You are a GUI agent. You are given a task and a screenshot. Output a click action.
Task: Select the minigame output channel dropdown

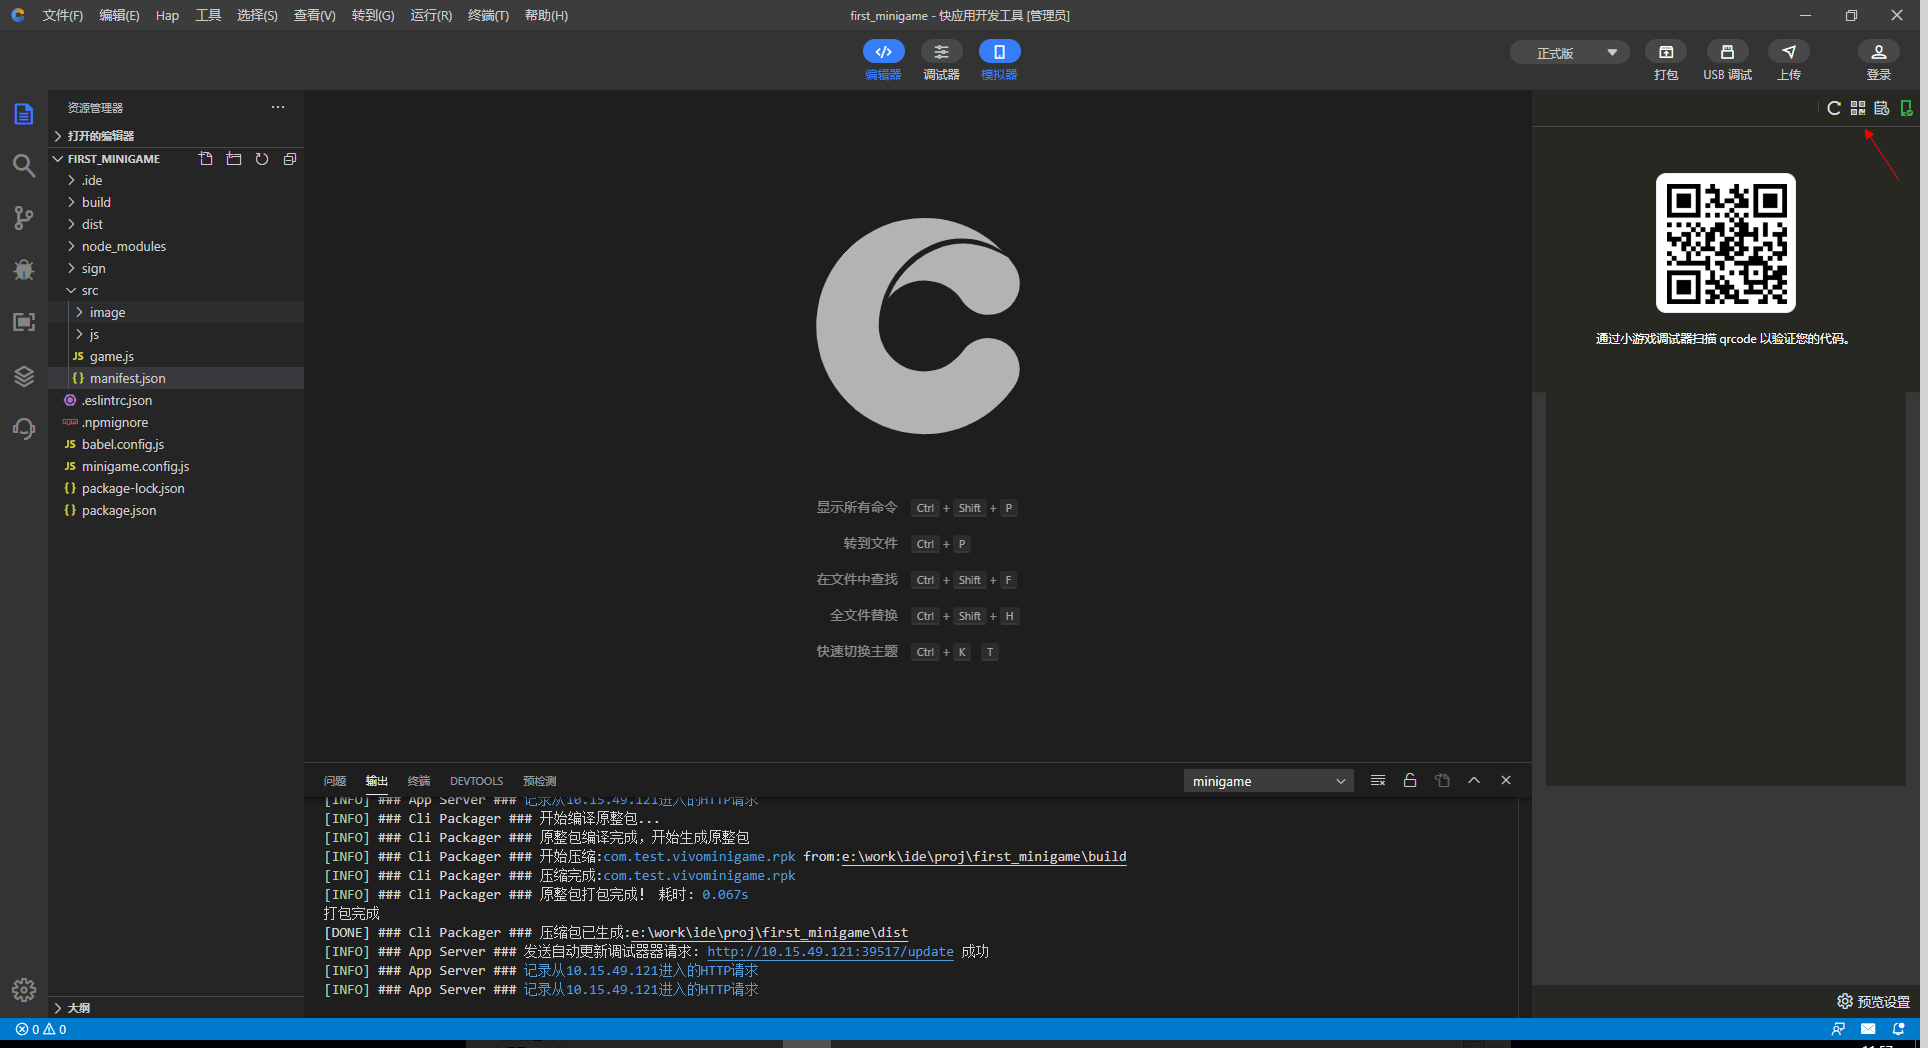pyautogui.click(x=1268, y=781)
